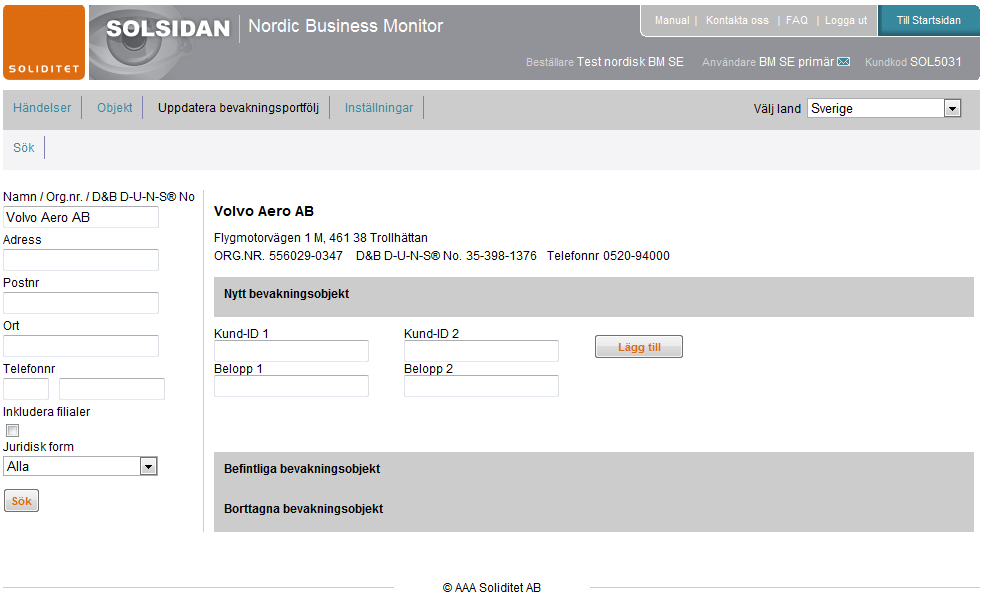Click the Beställare Test nordisk BM SE text

604,62
